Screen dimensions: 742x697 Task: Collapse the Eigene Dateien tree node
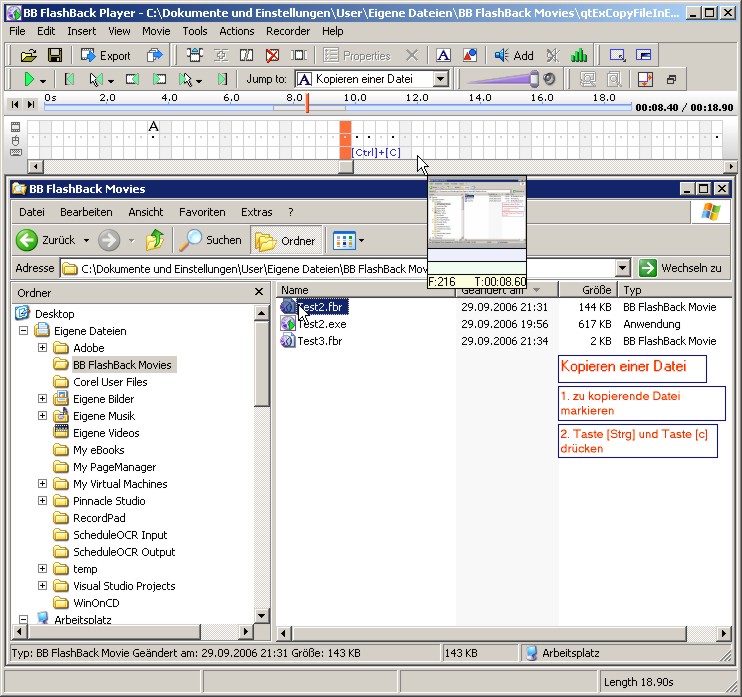tap(23, 331)
